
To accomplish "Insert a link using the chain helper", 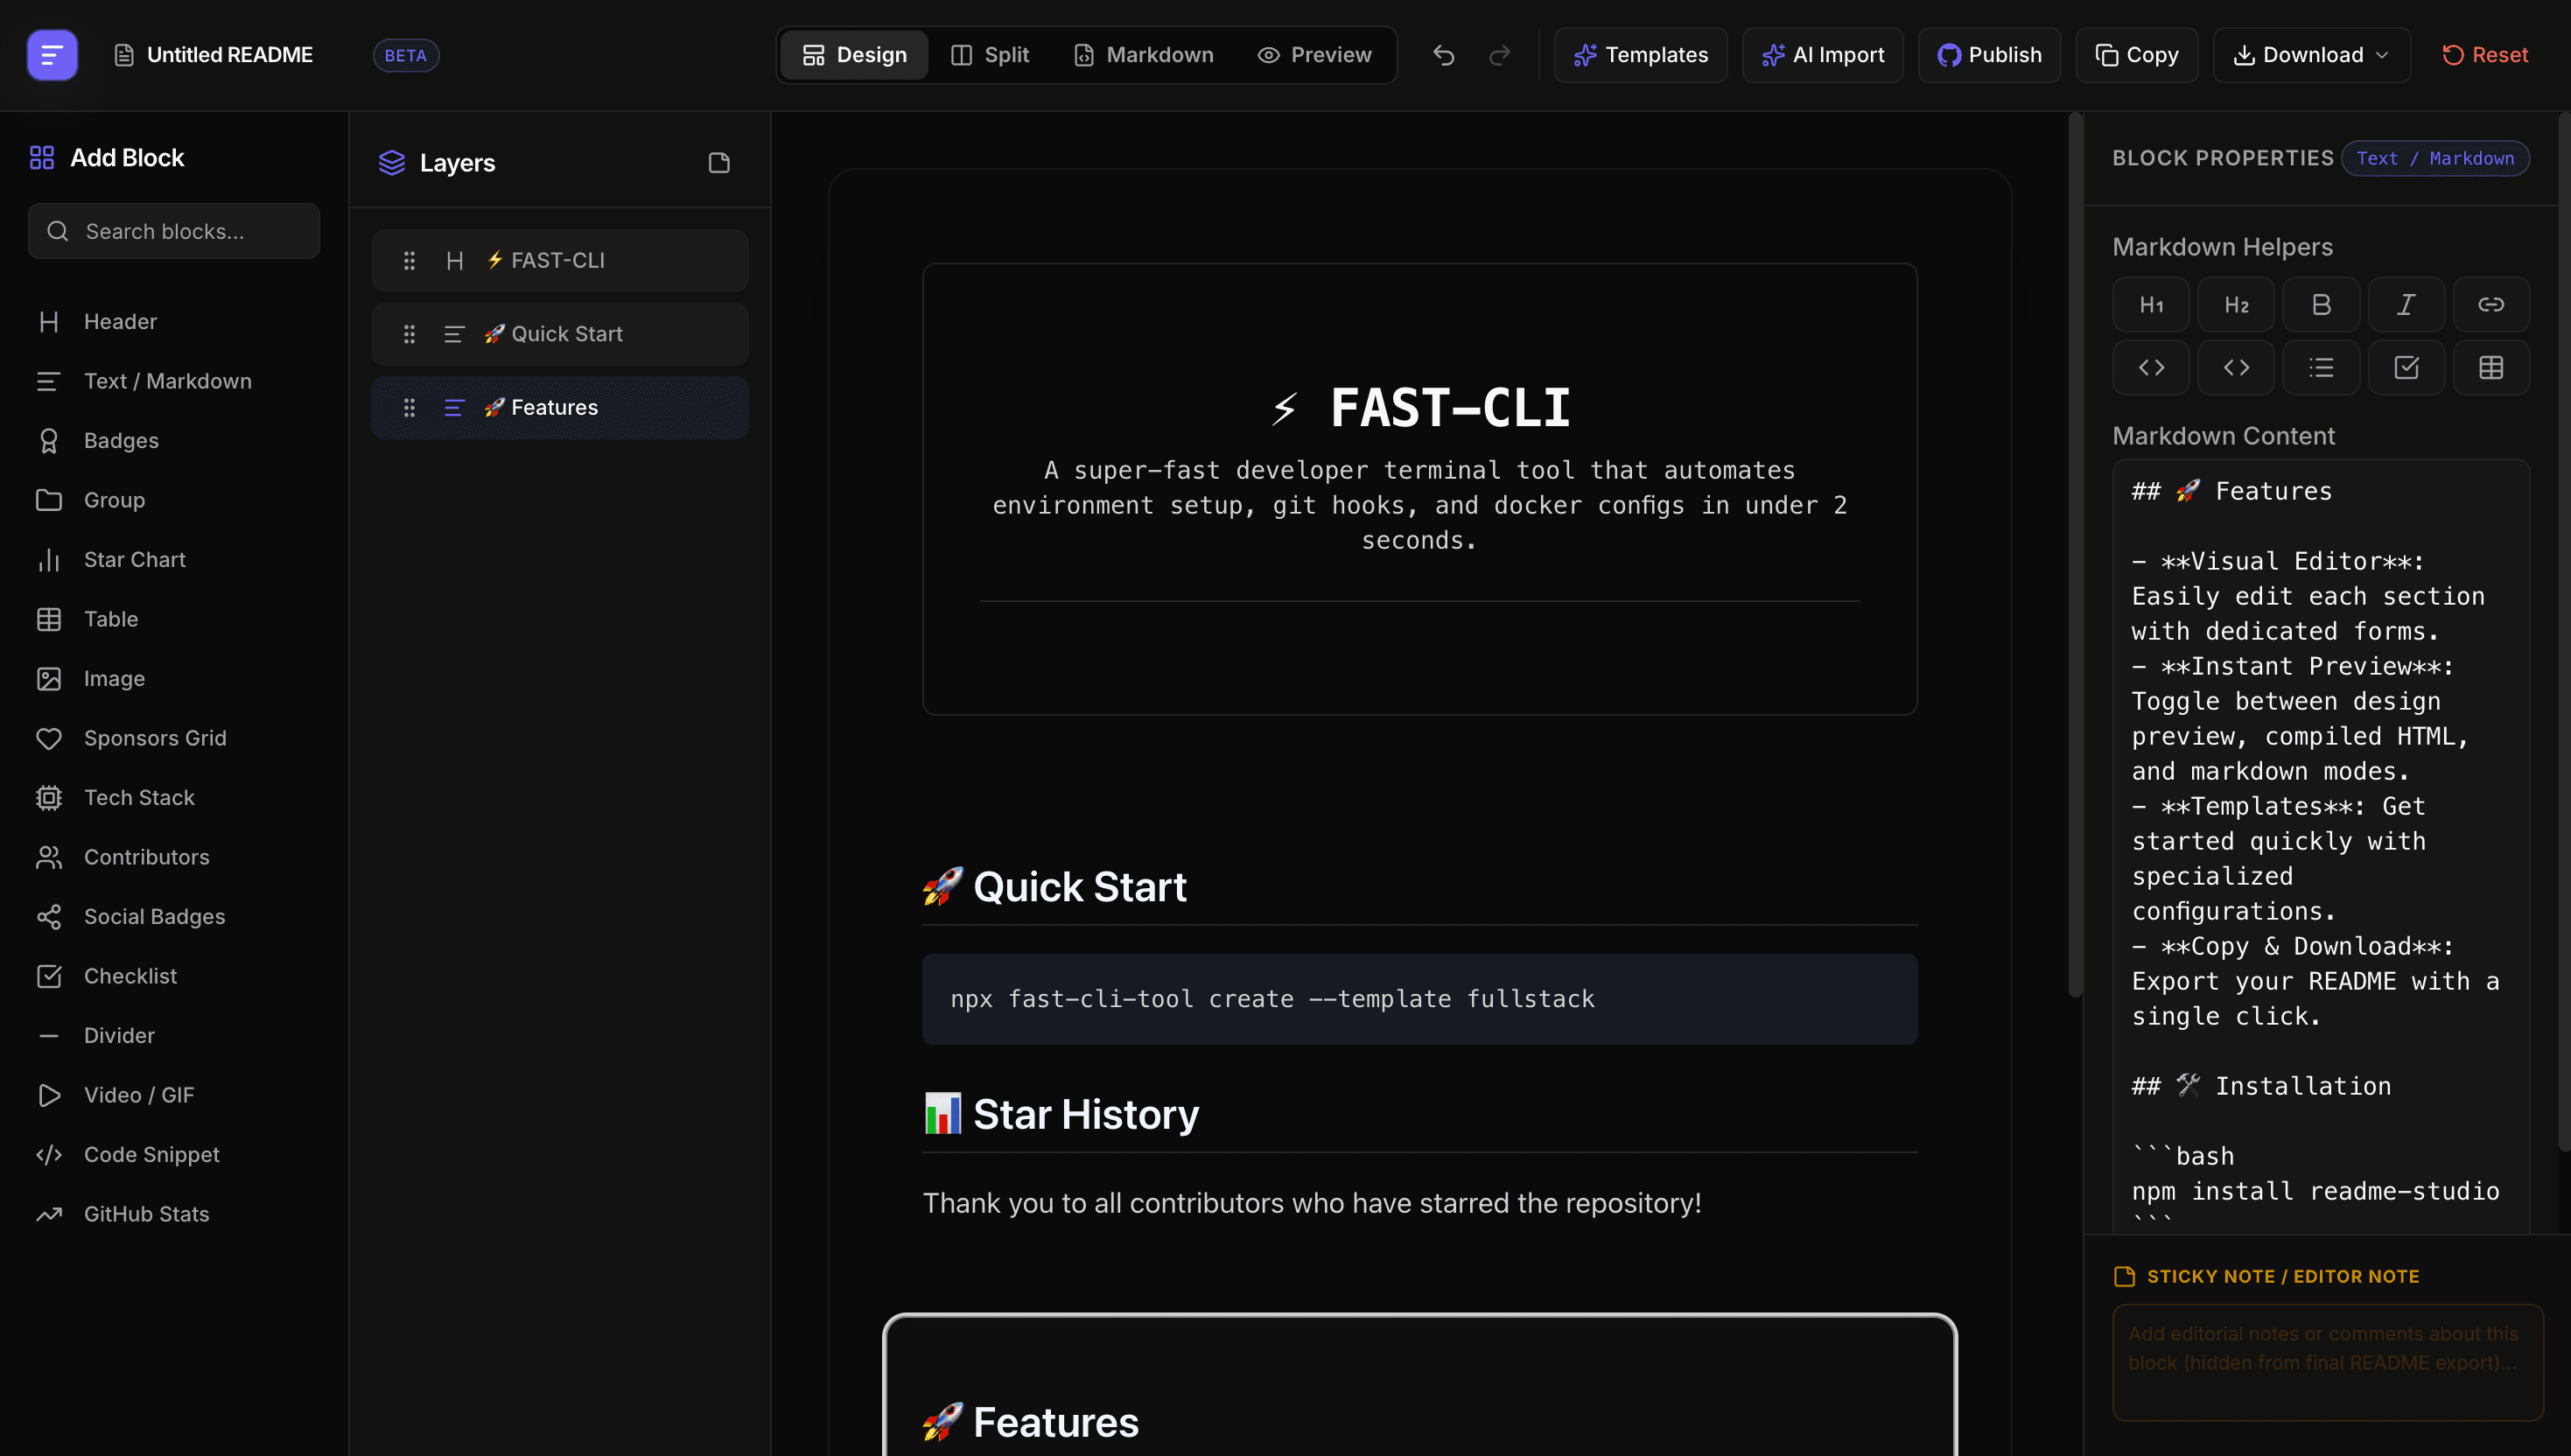I will pyautogui.click(x=2491, y=305).
